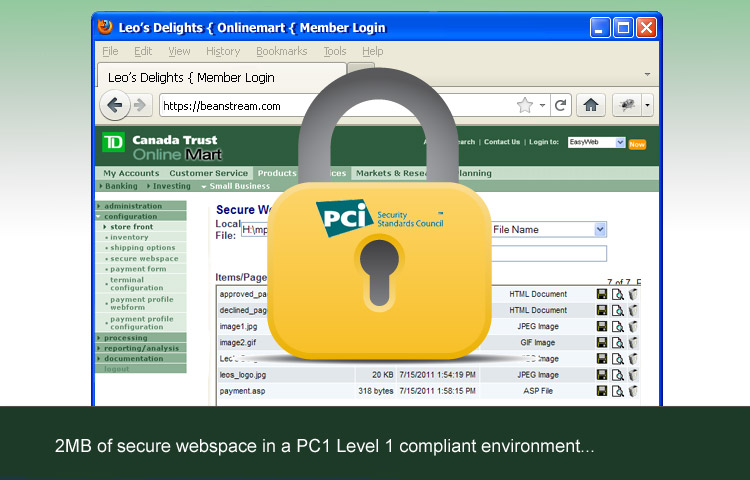Open the shipping options sidebar link

click(x=143, y=248)
